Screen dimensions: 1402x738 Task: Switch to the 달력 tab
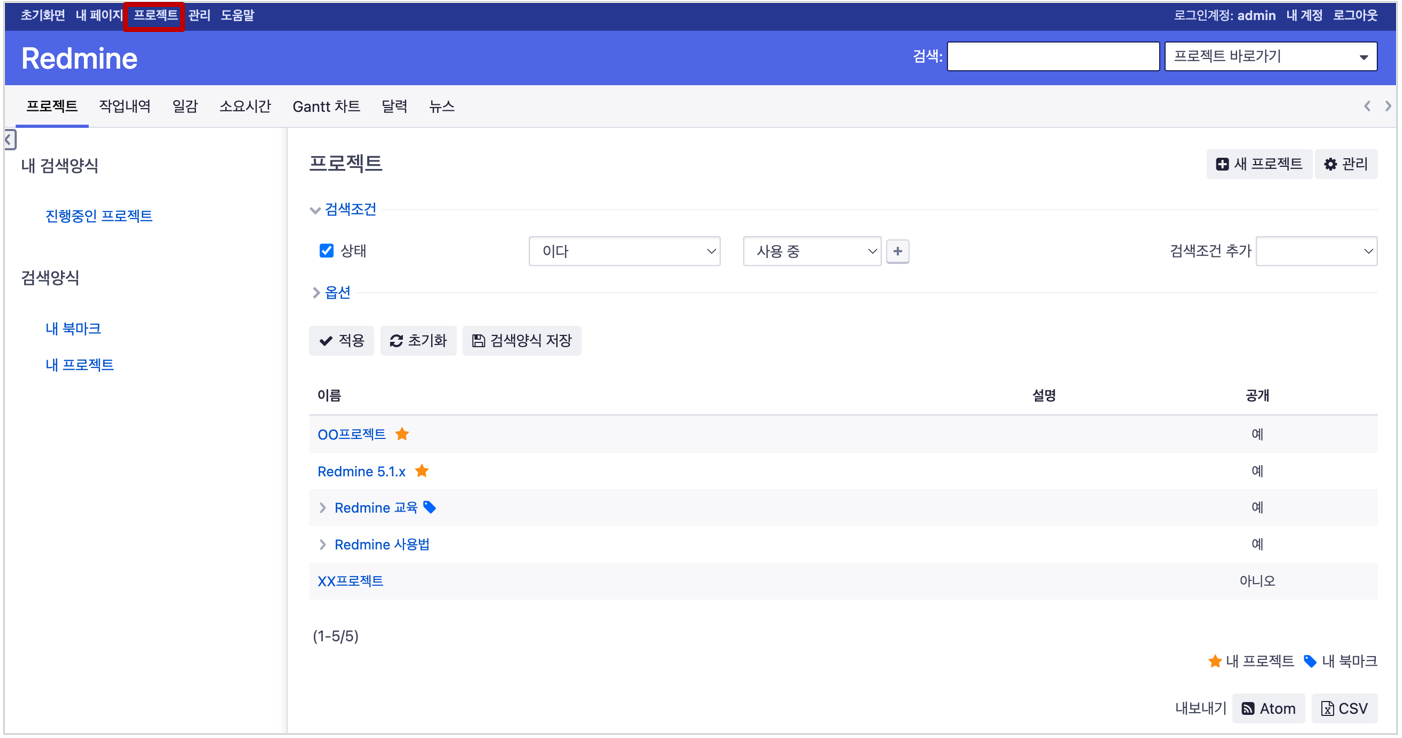(x=395, y=106)
